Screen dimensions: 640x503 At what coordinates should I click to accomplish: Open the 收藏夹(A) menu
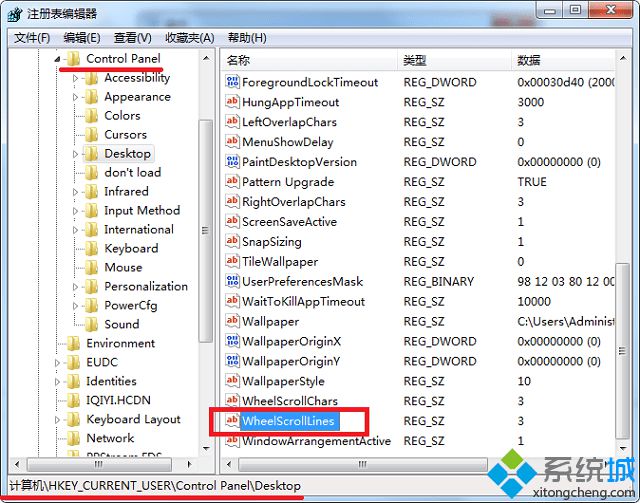[x=189, y=38]
